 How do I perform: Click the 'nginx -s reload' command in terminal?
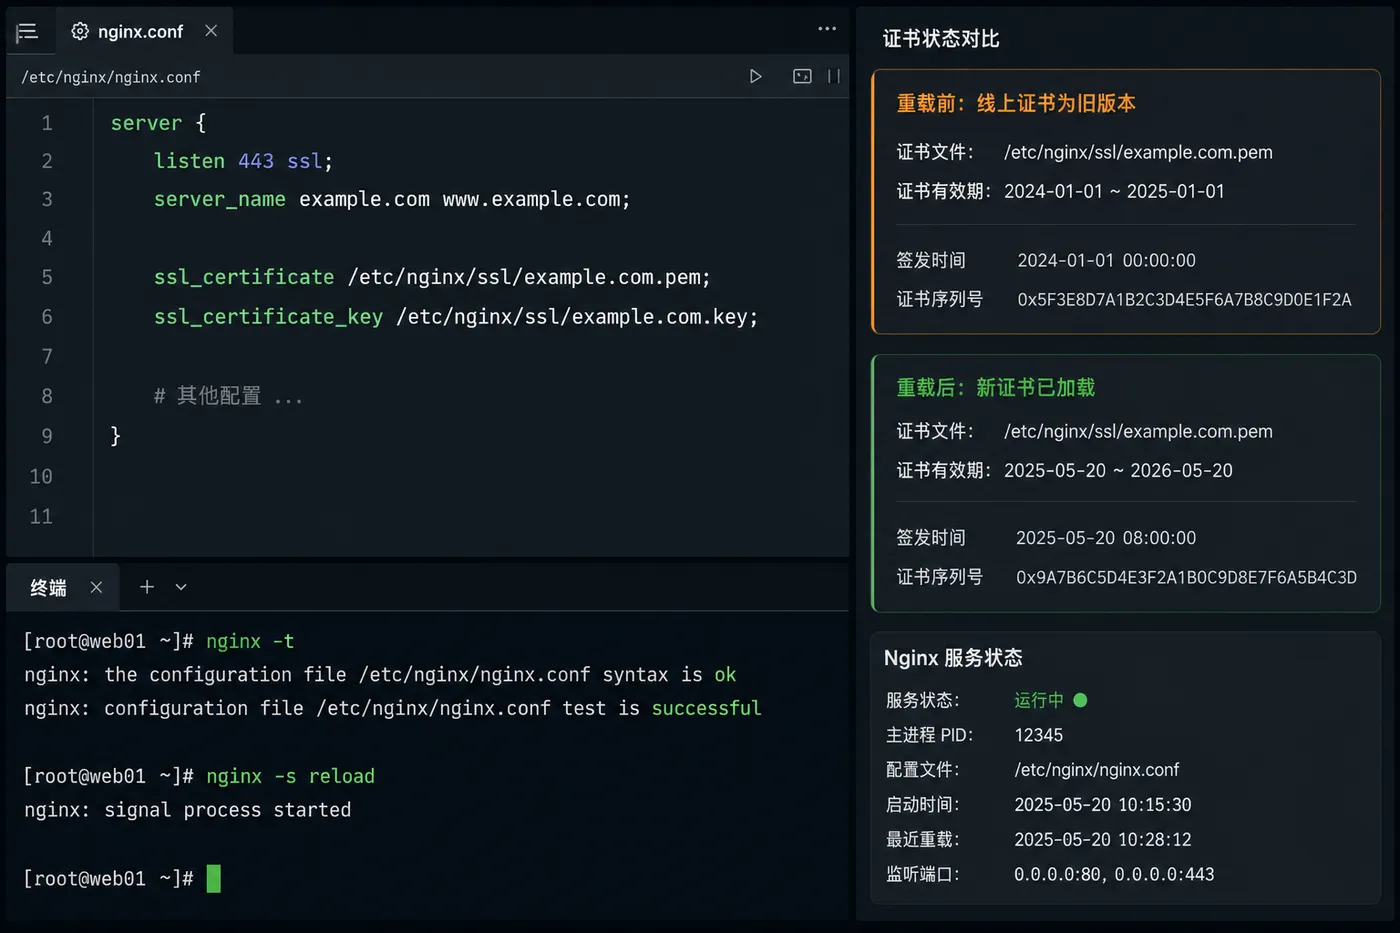[290, 776]
